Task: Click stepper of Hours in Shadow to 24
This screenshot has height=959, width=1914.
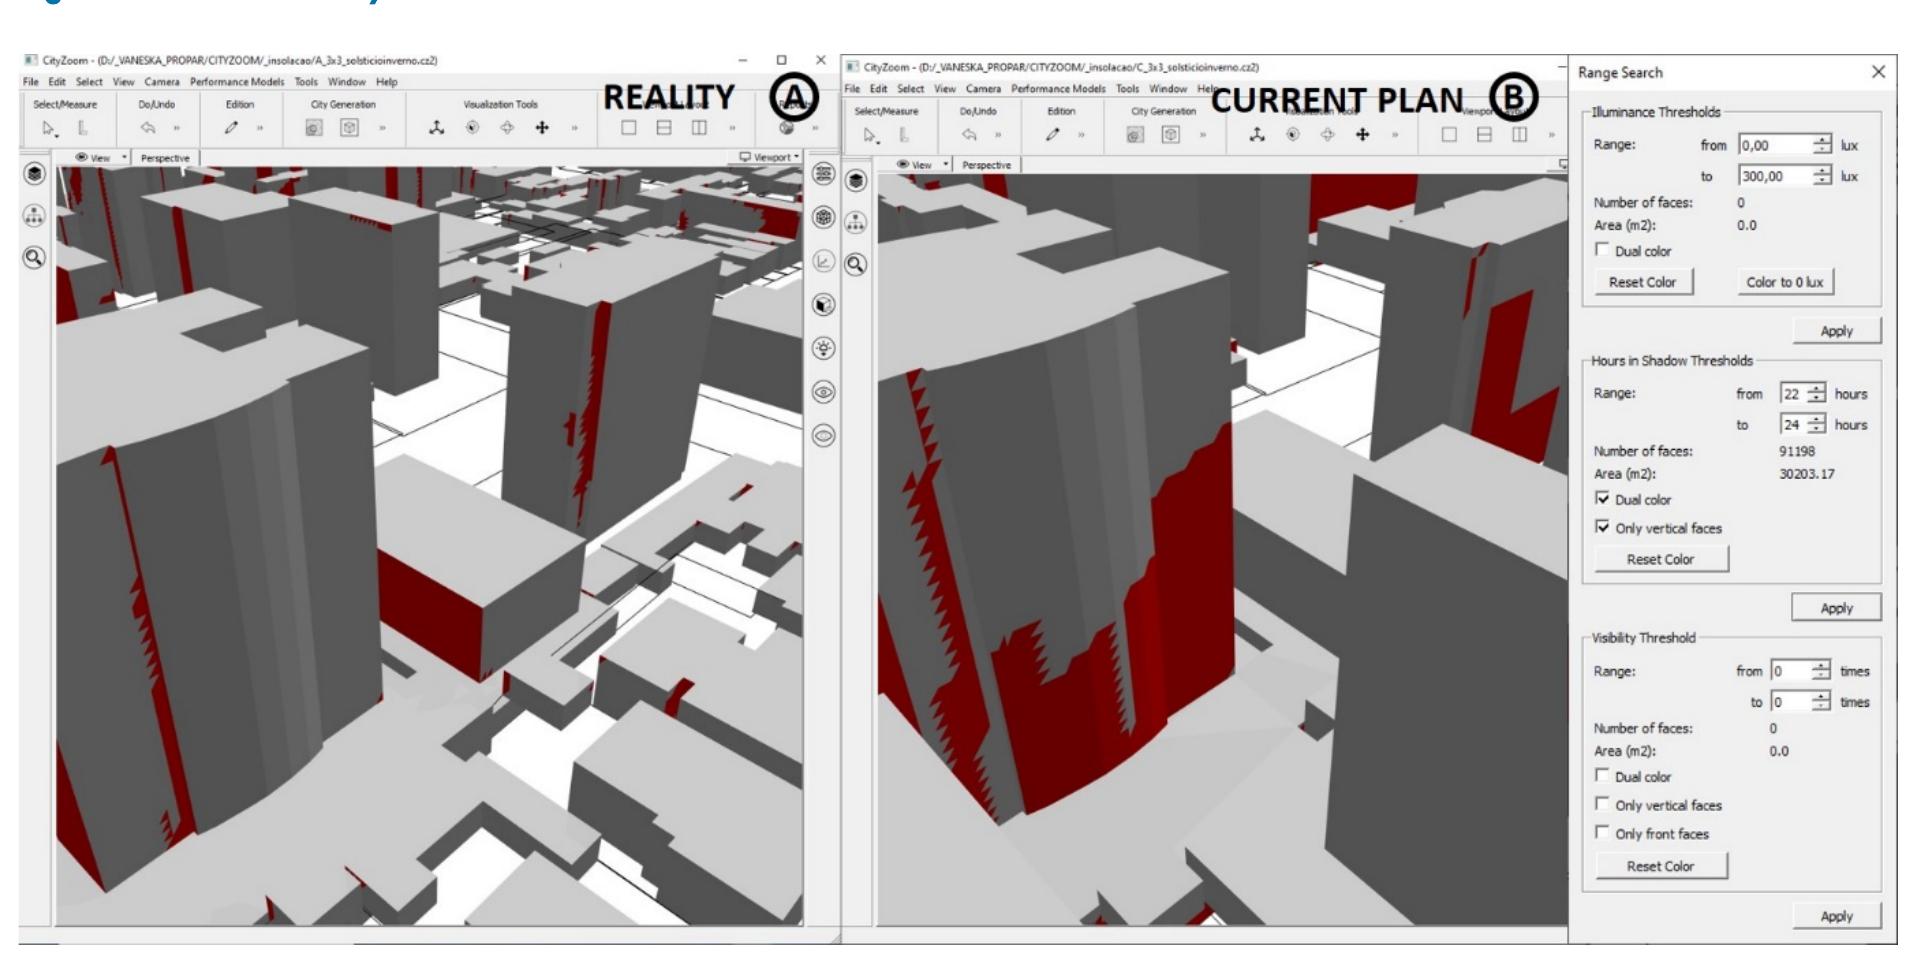Action: [x=1816, y=424]
